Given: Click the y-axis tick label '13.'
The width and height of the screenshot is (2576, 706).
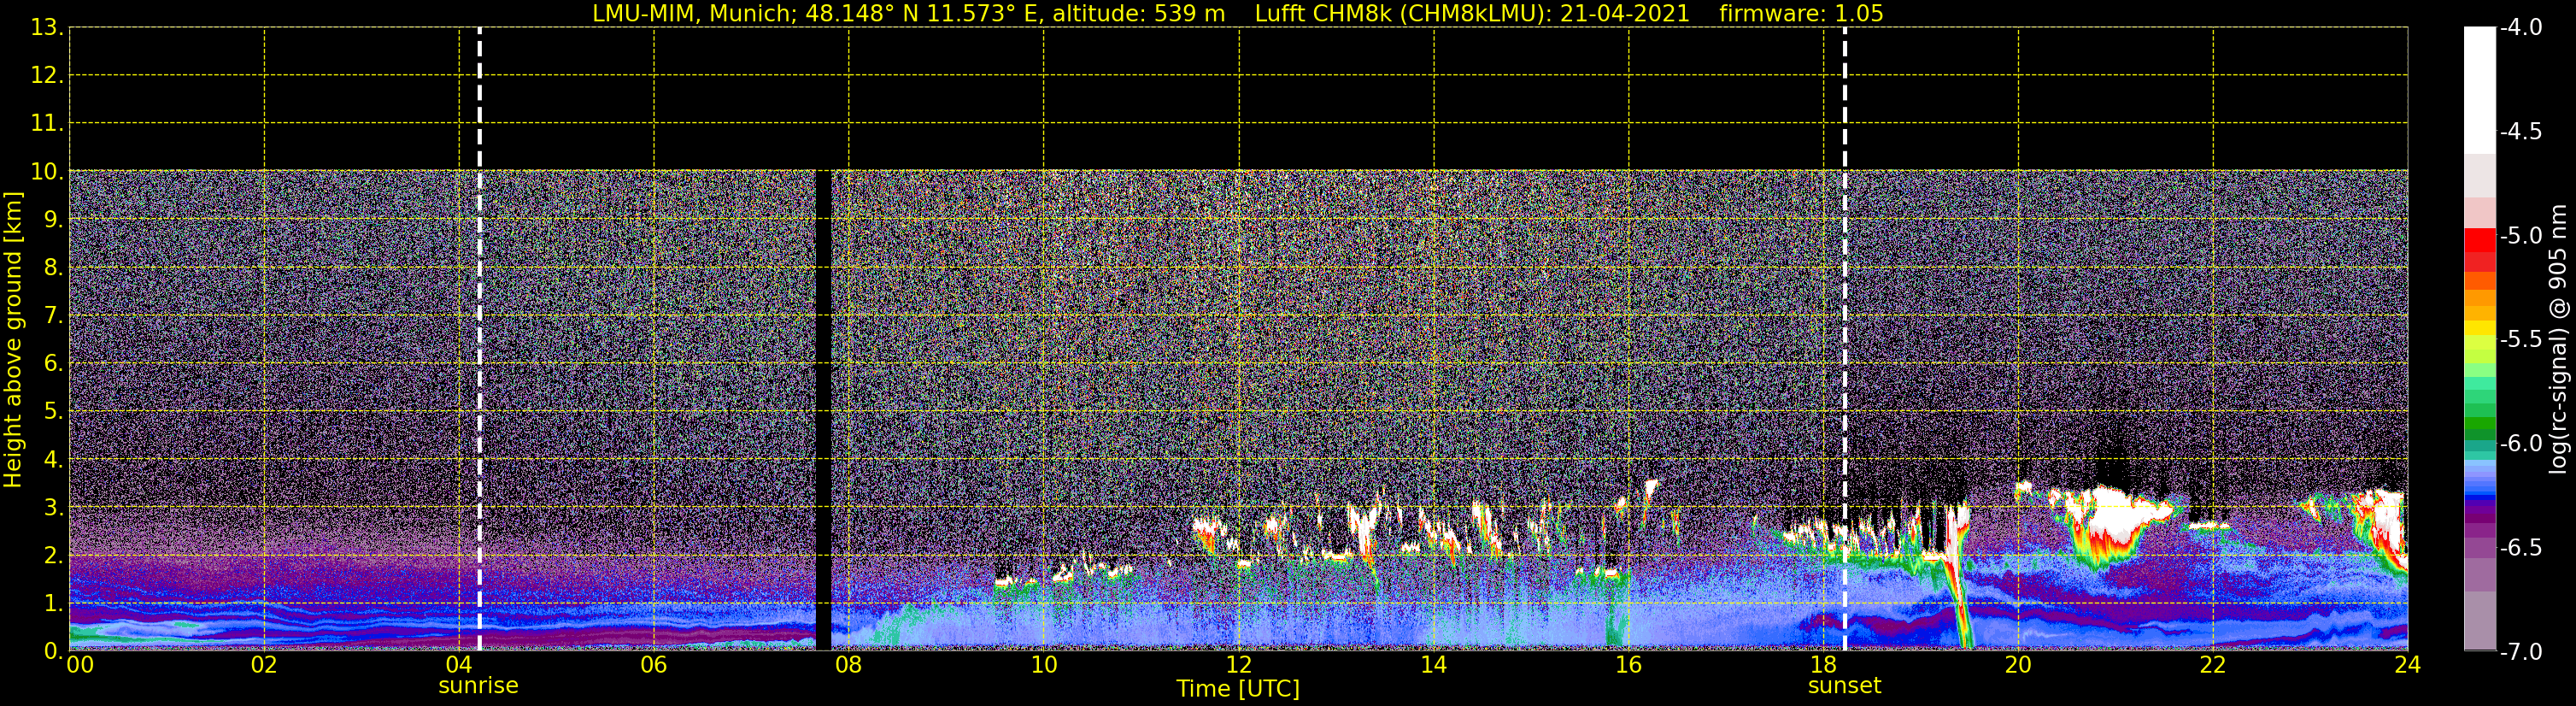Looking at the screenshot, I should (47, 28).
